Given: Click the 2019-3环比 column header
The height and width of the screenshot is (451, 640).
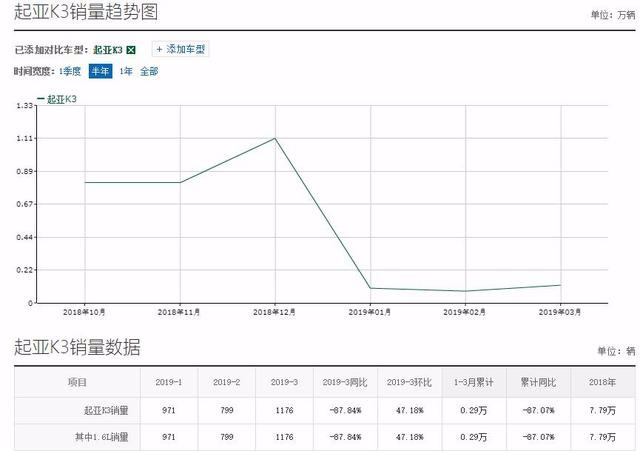Looking at the screenshot, I should [409, 382].
